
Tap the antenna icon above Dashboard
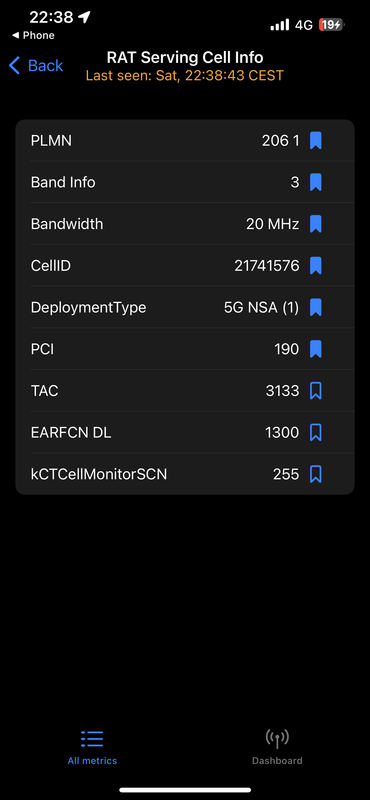click(277, 738)
